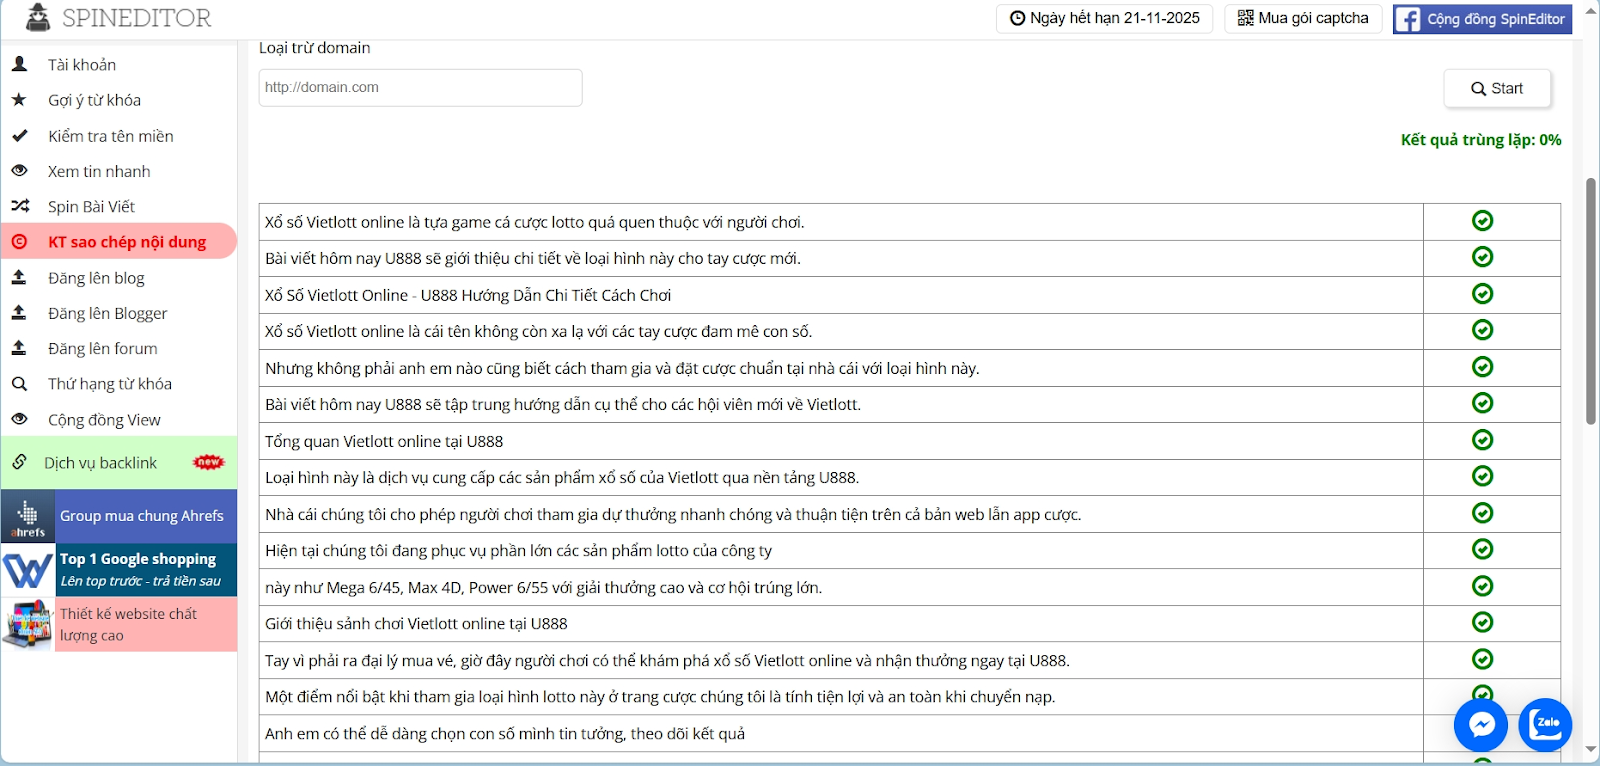This screenshot has height=766, width=1600.
Task: Open the Zalo chat button
Action: tap(1545, 724)
